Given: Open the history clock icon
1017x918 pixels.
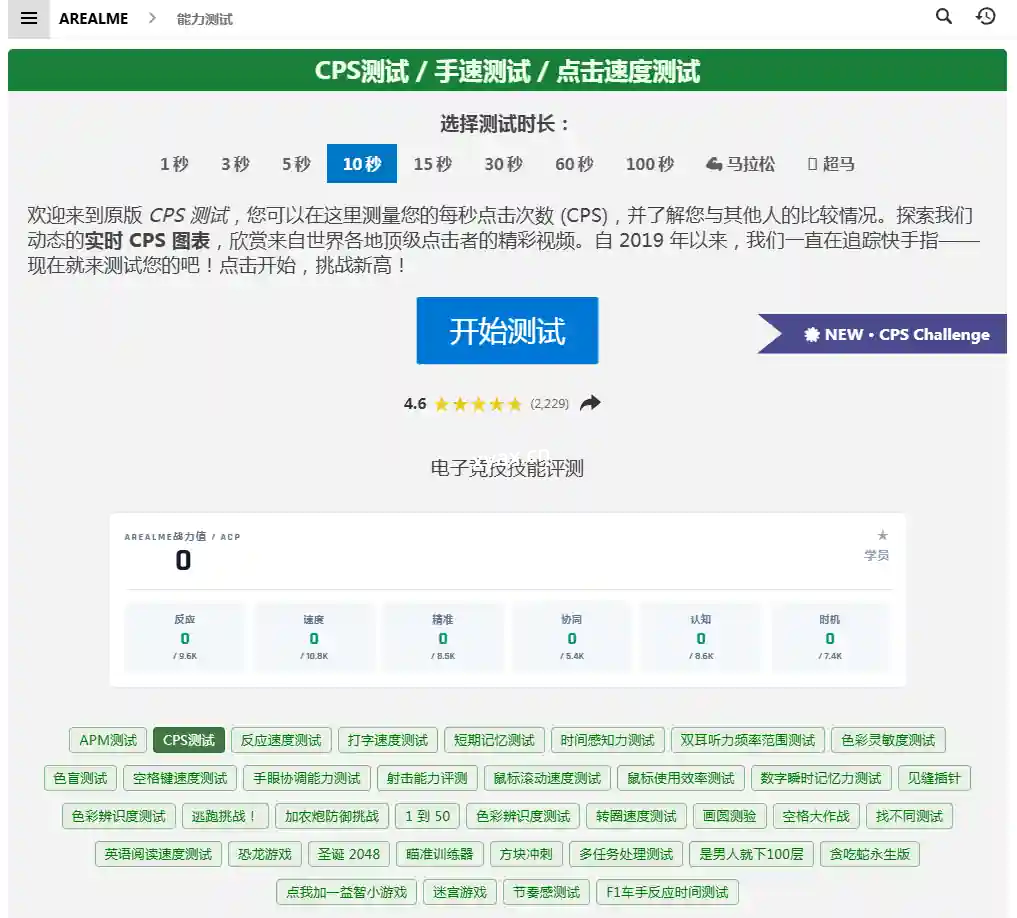Looking at the screenshot, I should pyautogui.click(x=985, y=16).
